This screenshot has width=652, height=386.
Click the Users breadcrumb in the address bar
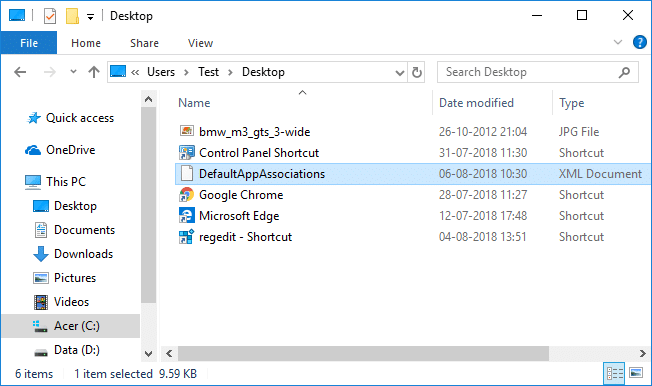(x=161, y=72)
